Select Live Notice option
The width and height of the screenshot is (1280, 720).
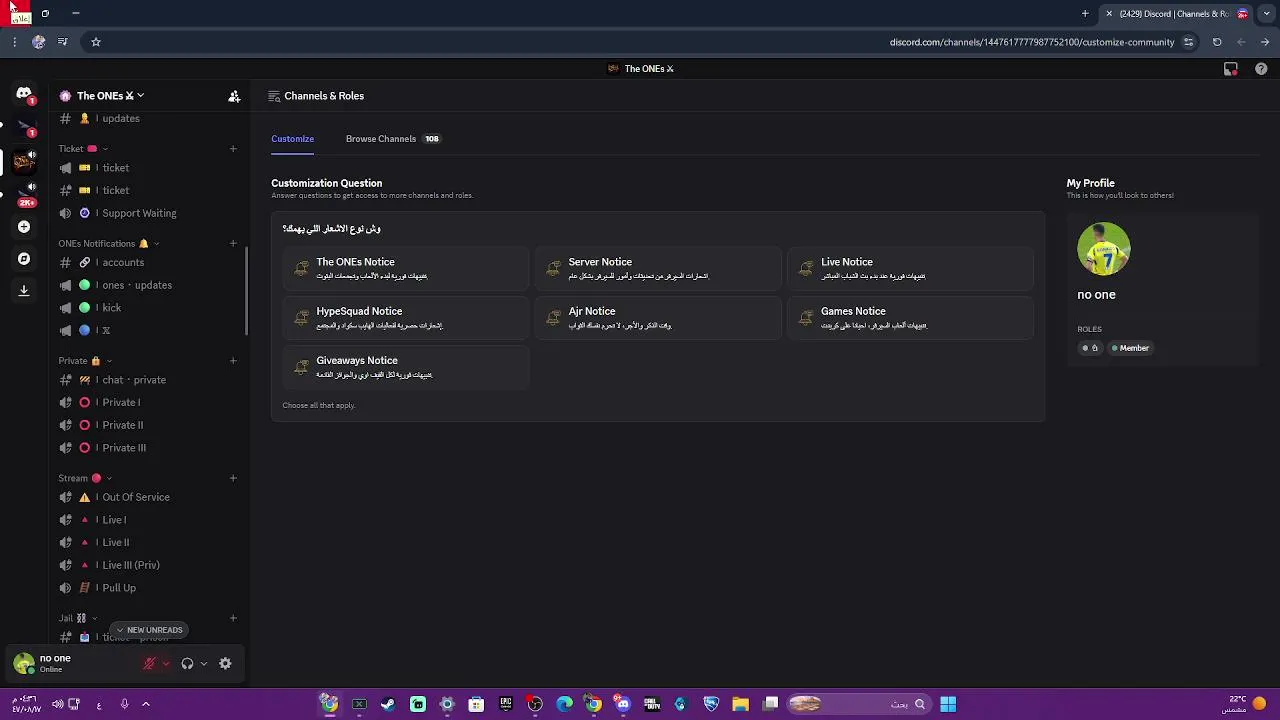pos(911,268)
